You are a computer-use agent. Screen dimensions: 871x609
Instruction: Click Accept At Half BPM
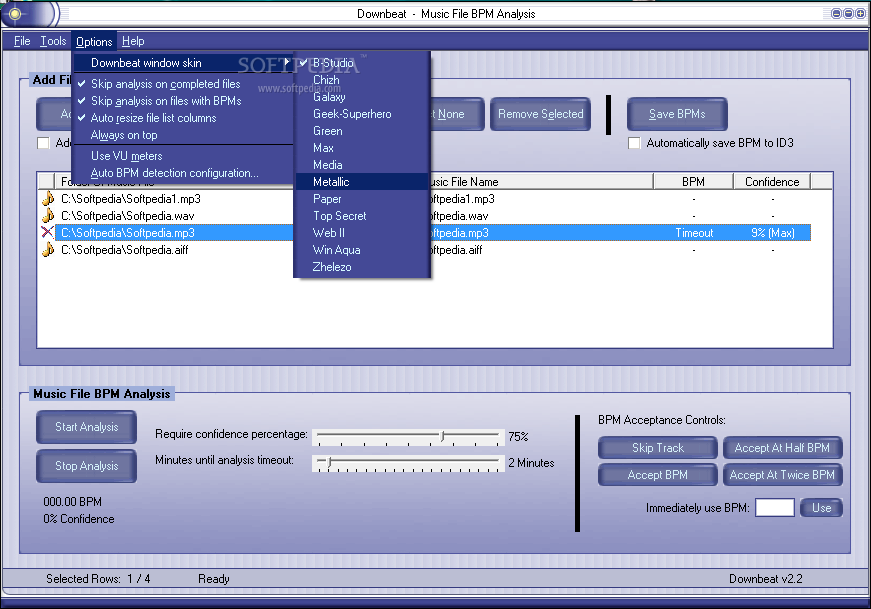click(782, 448)
